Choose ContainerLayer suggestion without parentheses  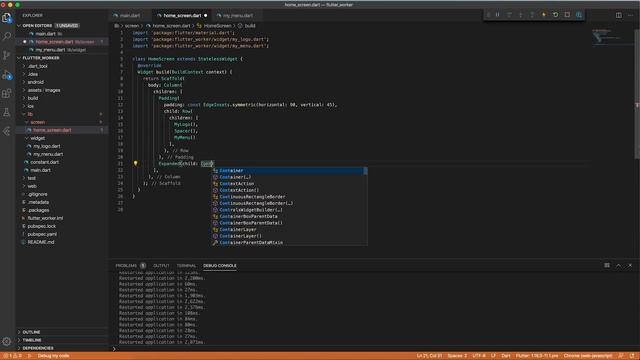[289, 229]
